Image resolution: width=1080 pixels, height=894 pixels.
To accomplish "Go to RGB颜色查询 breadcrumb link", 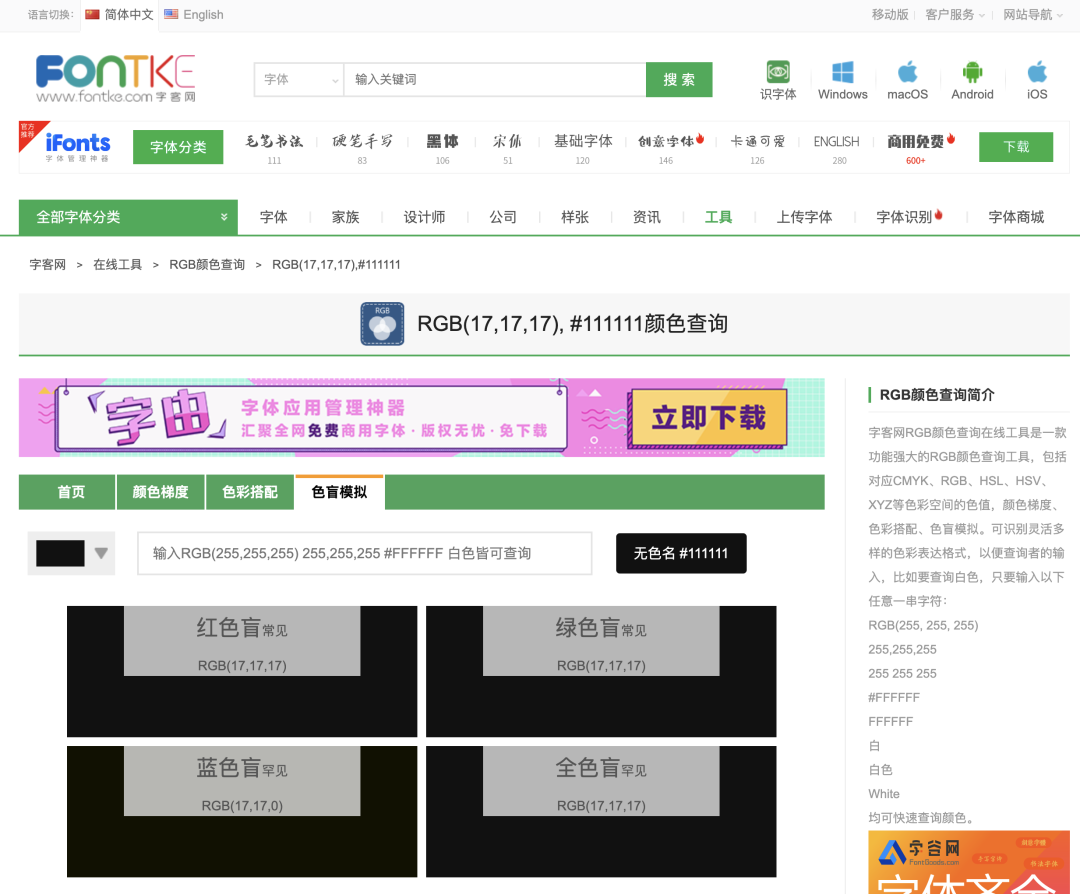I will [207, 264].
